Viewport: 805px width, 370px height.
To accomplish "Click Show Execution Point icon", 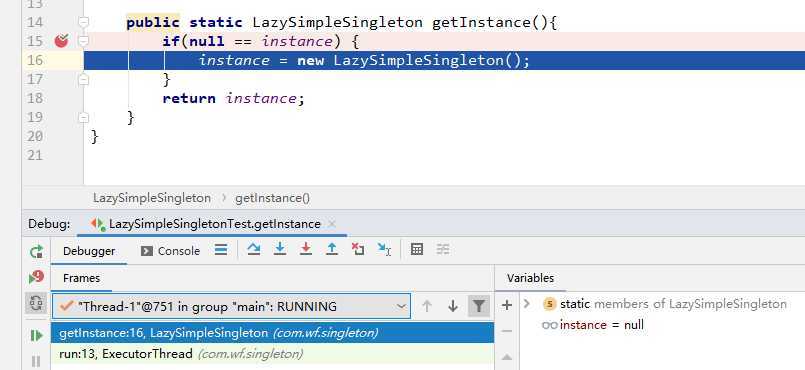I will [221, 250].
